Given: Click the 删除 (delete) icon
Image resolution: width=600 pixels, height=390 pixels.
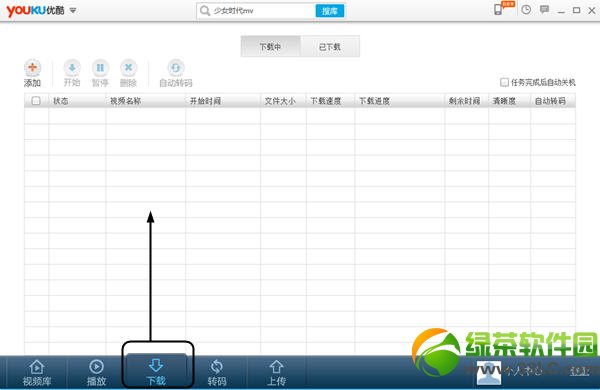Looking at the screenshot, I should pos(129,68).
